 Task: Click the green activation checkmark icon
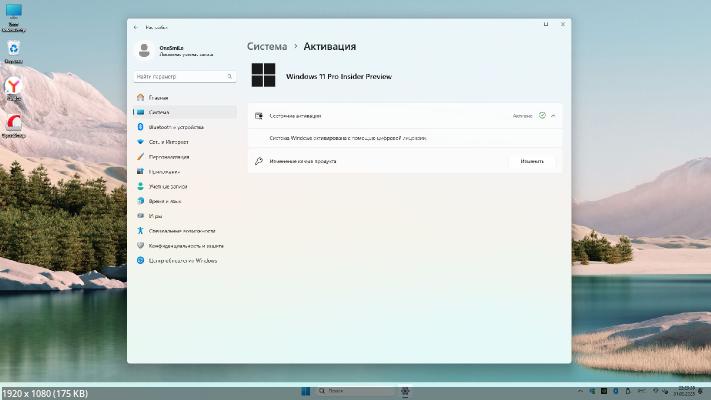pos(542,116)
